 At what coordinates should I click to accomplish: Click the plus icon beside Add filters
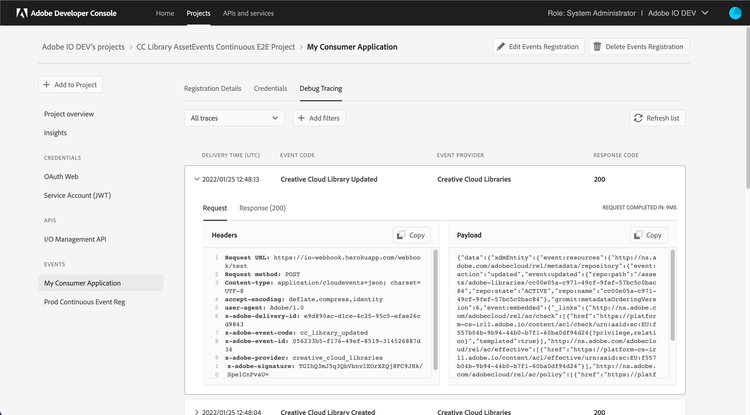pyautogui.click(x=302, y=118)
